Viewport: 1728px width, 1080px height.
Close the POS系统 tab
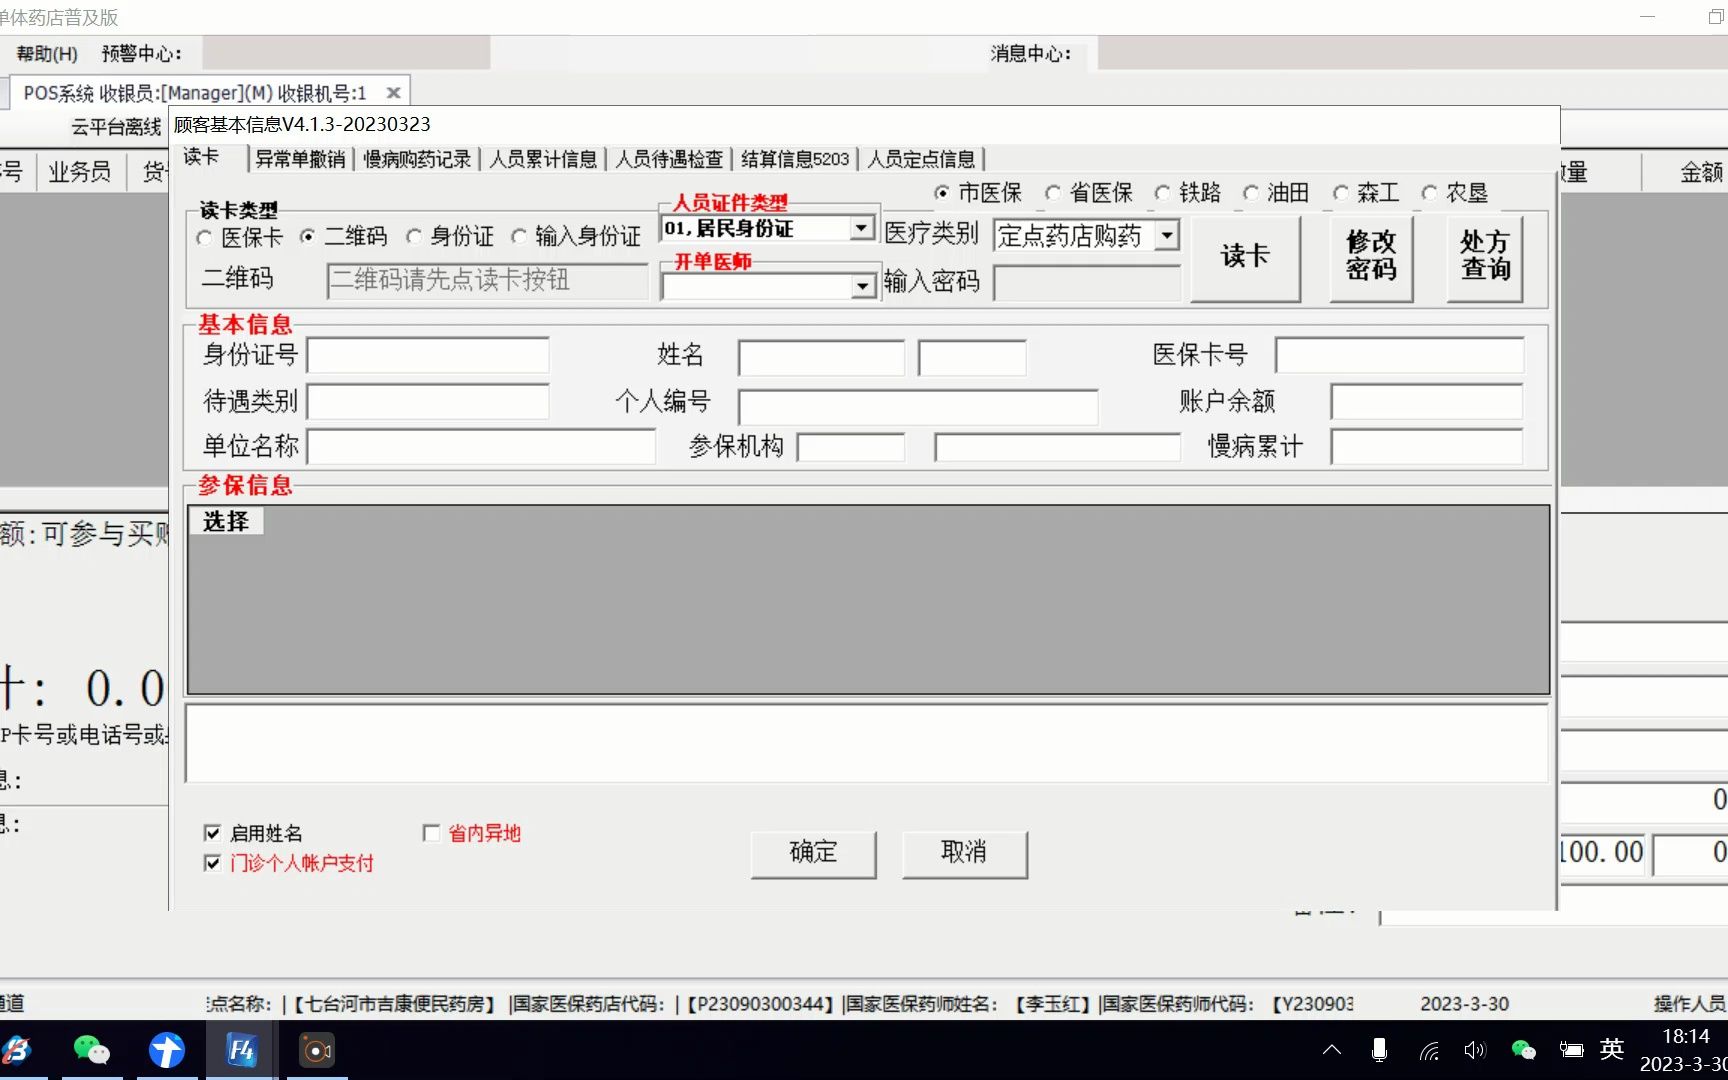[393, 93]
